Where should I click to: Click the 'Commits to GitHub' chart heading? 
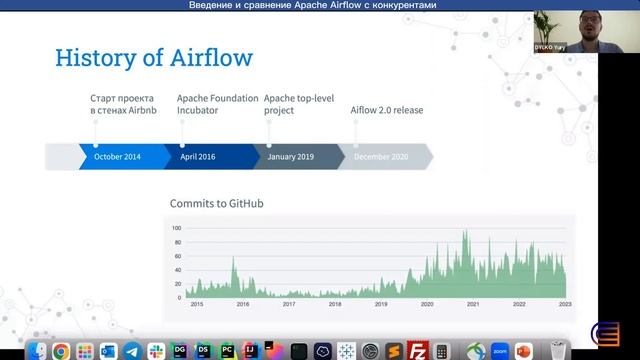(x=216, y=203)
